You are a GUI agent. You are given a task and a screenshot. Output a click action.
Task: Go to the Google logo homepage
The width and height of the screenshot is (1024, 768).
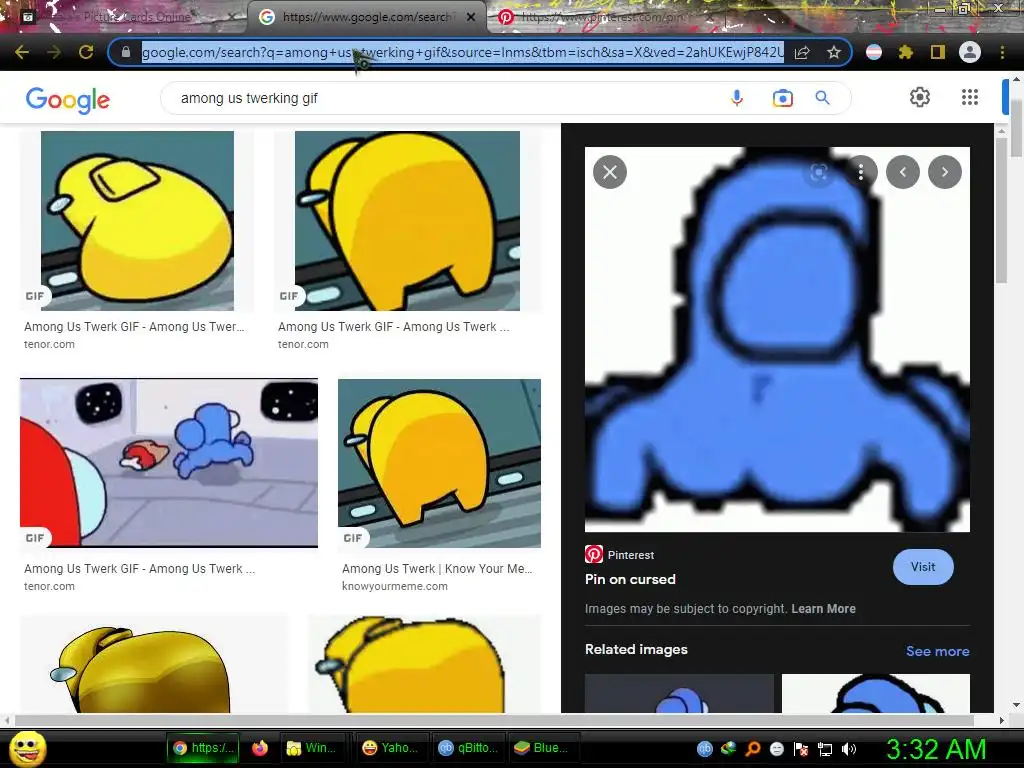pyautogui.click(x=68, y=100)
